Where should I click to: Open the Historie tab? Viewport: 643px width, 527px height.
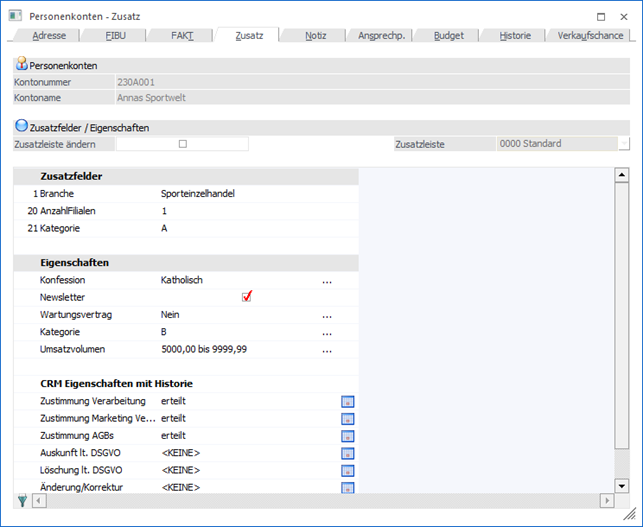click(x=514, y=35)
